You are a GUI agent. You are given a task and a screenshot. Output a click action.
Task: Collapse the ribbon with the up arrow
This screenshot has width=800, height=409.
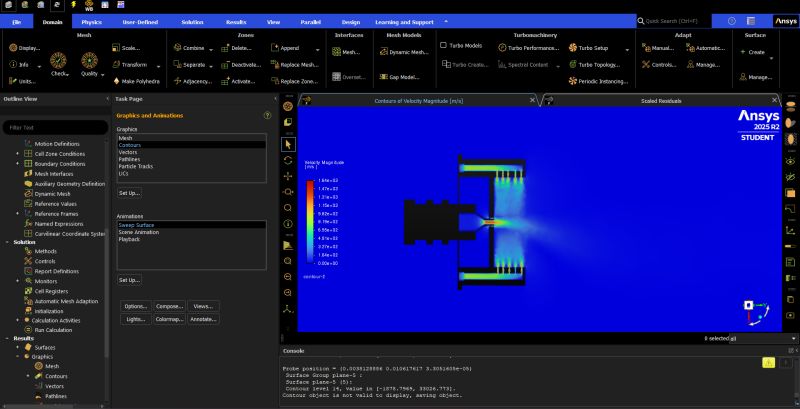point(446,21)
